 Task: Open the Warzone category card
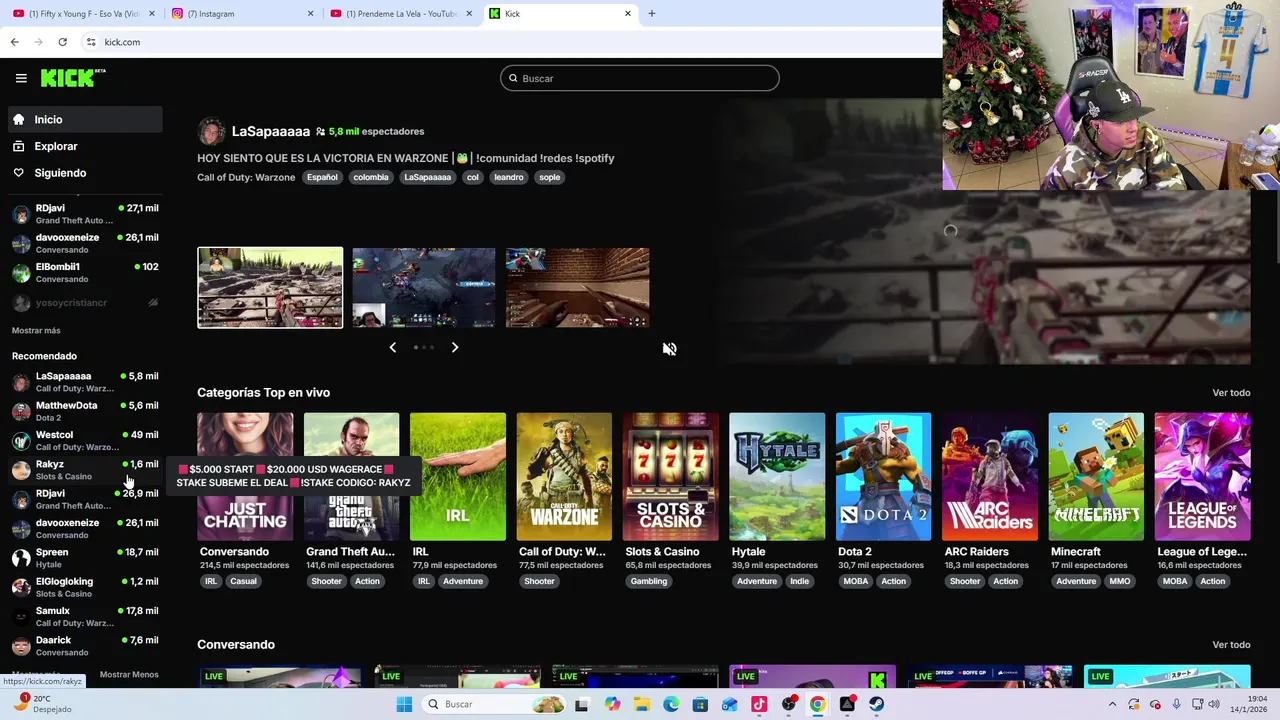[564, 476]
